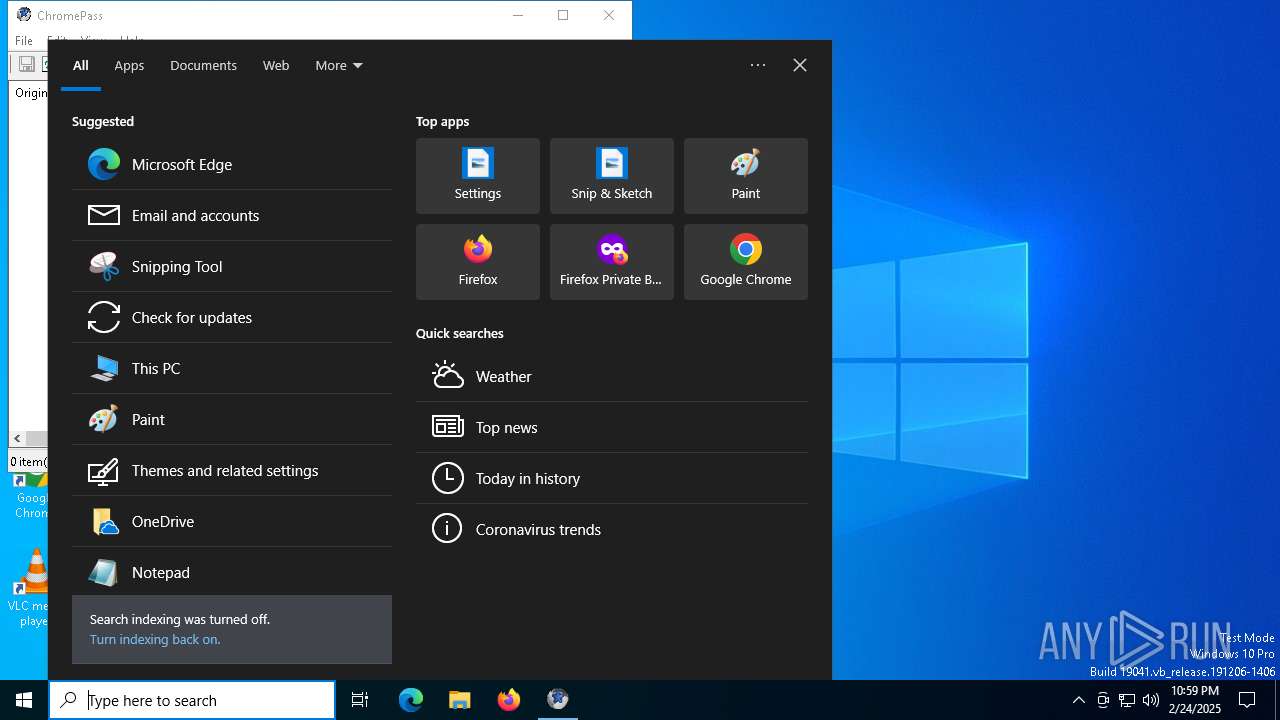This screenshot has width=1280, height=720.
Task: Open Edge from the taskbar
Action: (411, 700)
